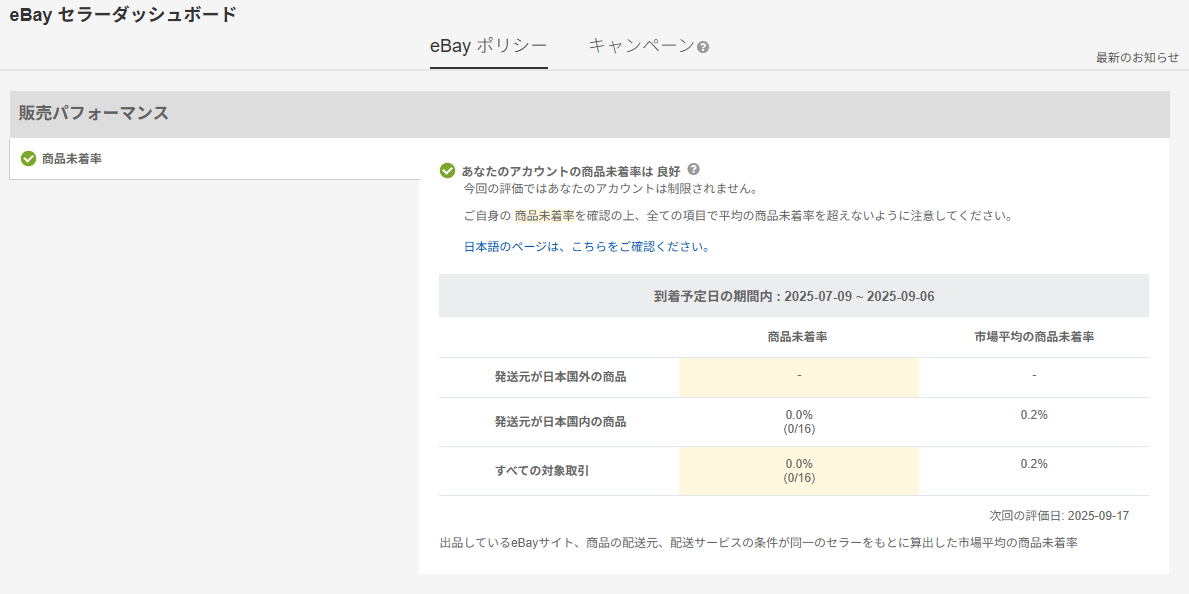Screen dimensions: 1189x594
Task: Switch to the eBay ポリシー tab
Action: click(x=488, y=46)
